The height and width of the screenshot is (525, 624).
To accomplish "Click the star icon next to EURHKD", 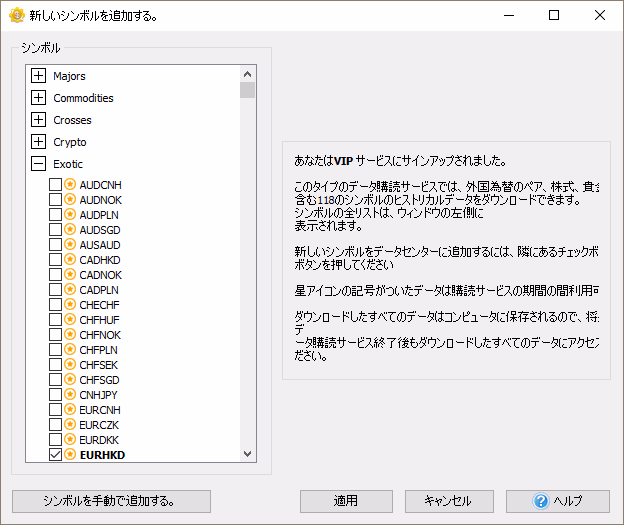I will point(70,454).
